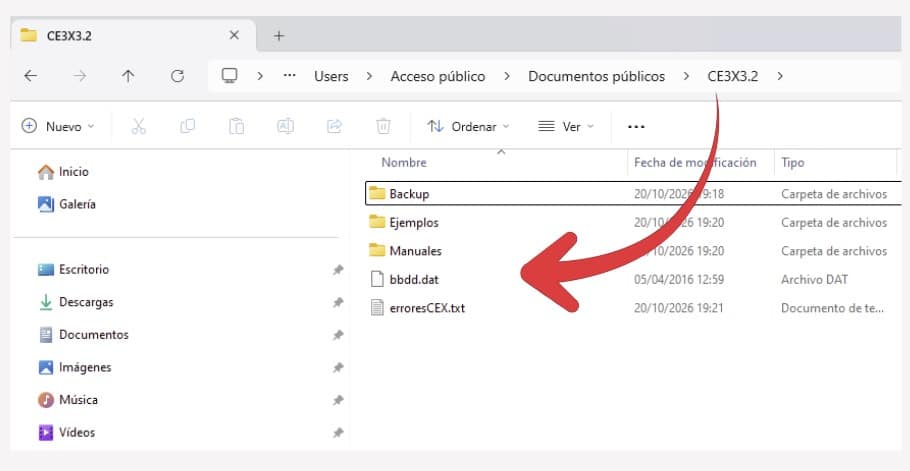Image resolution: width=910 pixels, height=471 pixels.
Task: Open the Nuevo dropdown menu
Action: (57, 126)
